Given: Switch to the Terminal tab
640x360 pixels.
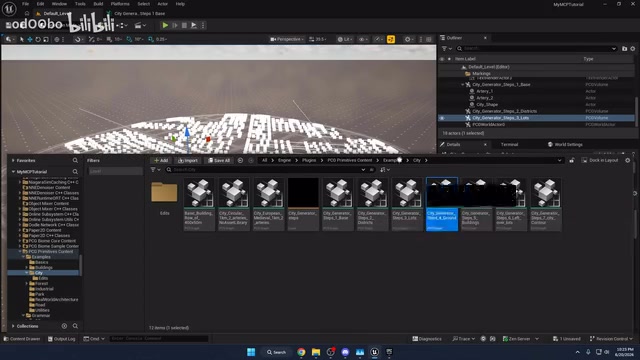Looking at the screenshot, I should 509,144.
